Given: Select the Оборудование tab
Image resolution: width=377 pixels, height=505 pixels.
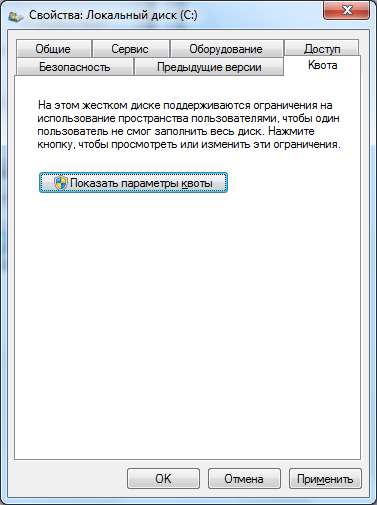Looking at the screenshot, I should tap(226, 49).
